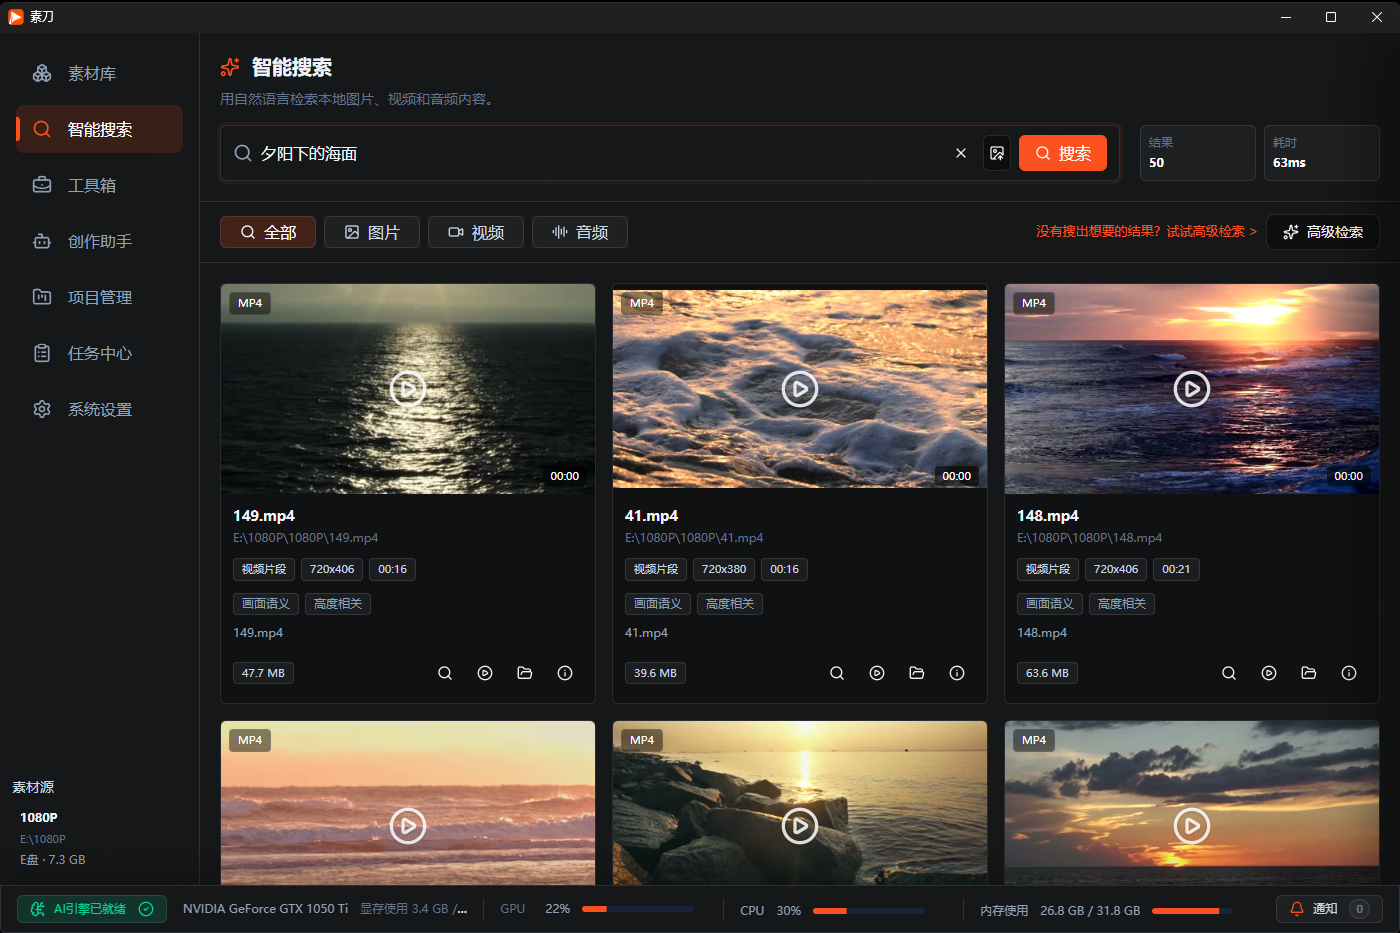This screenshot has height=933, width=1400.
Task: Show info icon for 148.mp4
Action: pos(1349,673)
